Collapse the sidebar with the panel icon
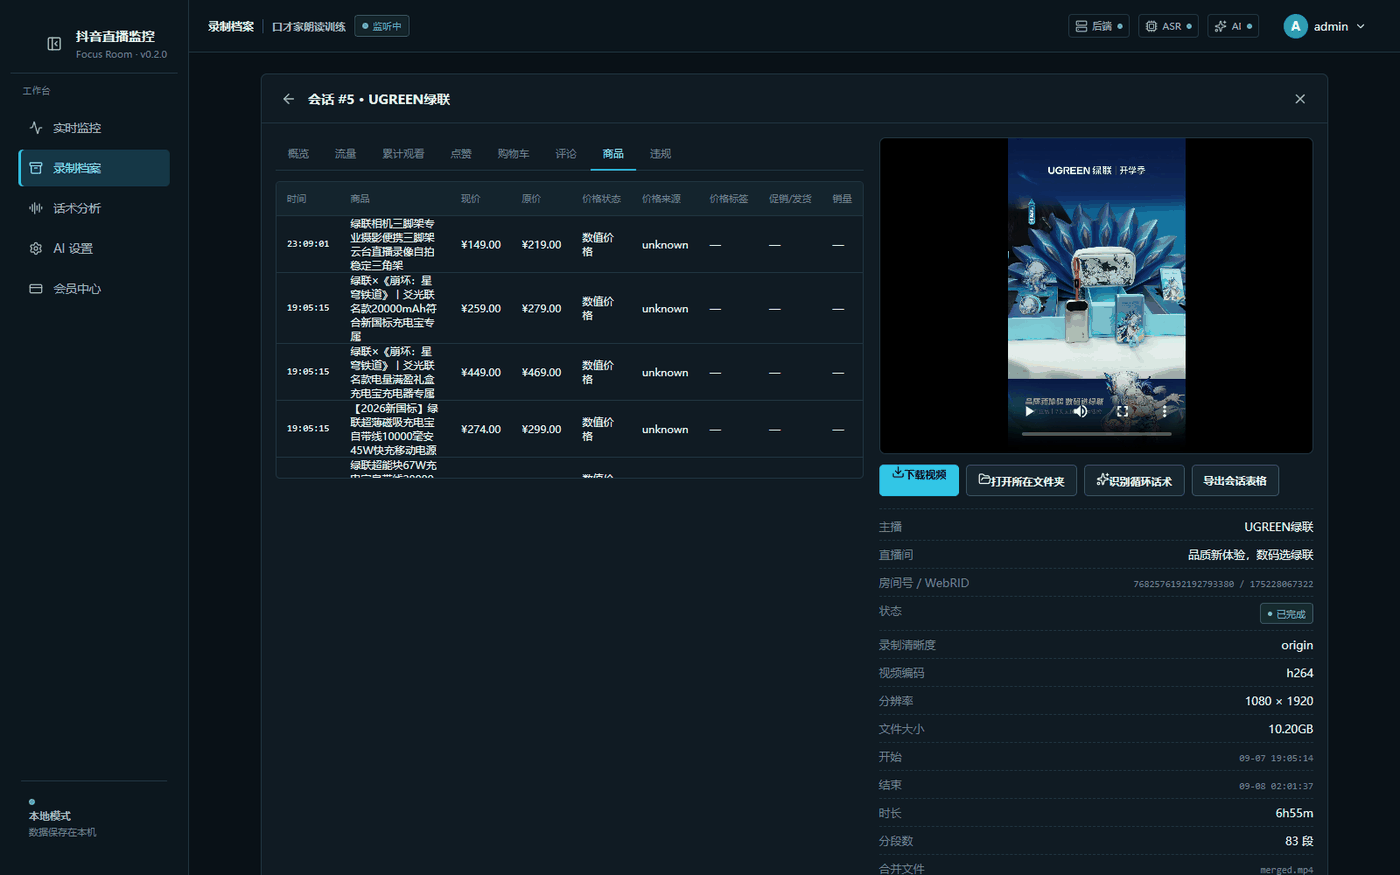Screen dimensions: 1400x875 click(54, 44)
